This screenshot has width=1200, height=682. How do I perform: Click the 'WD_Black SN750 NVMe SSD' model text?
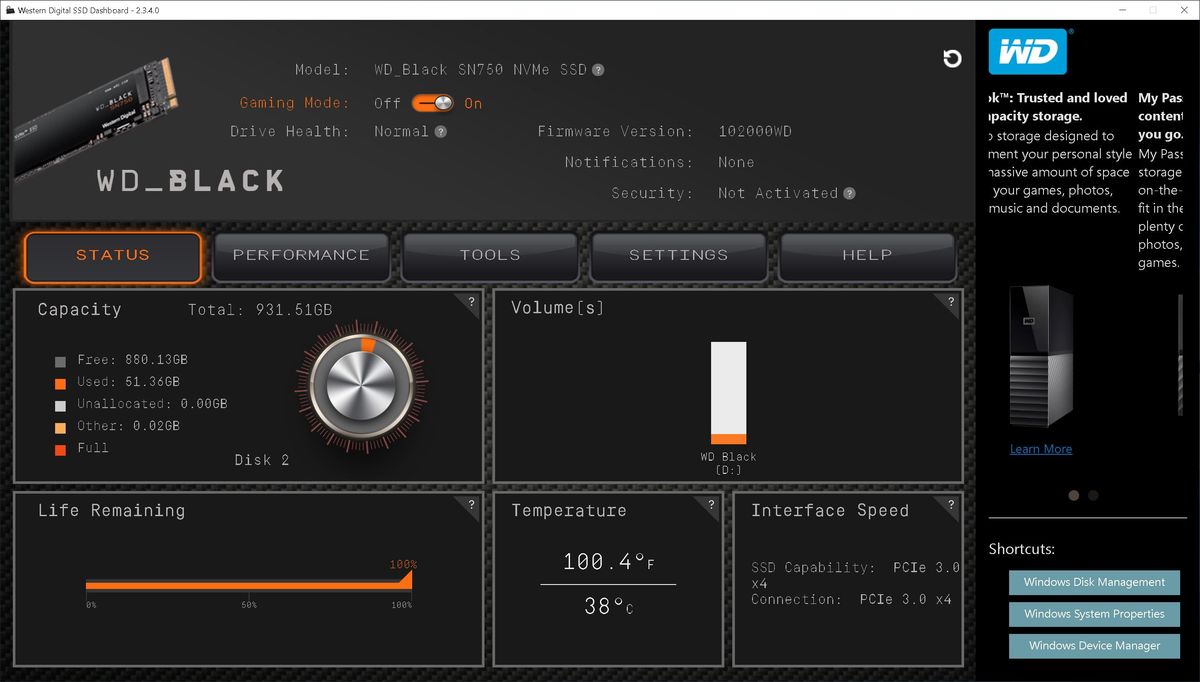(x=481, y=70)
